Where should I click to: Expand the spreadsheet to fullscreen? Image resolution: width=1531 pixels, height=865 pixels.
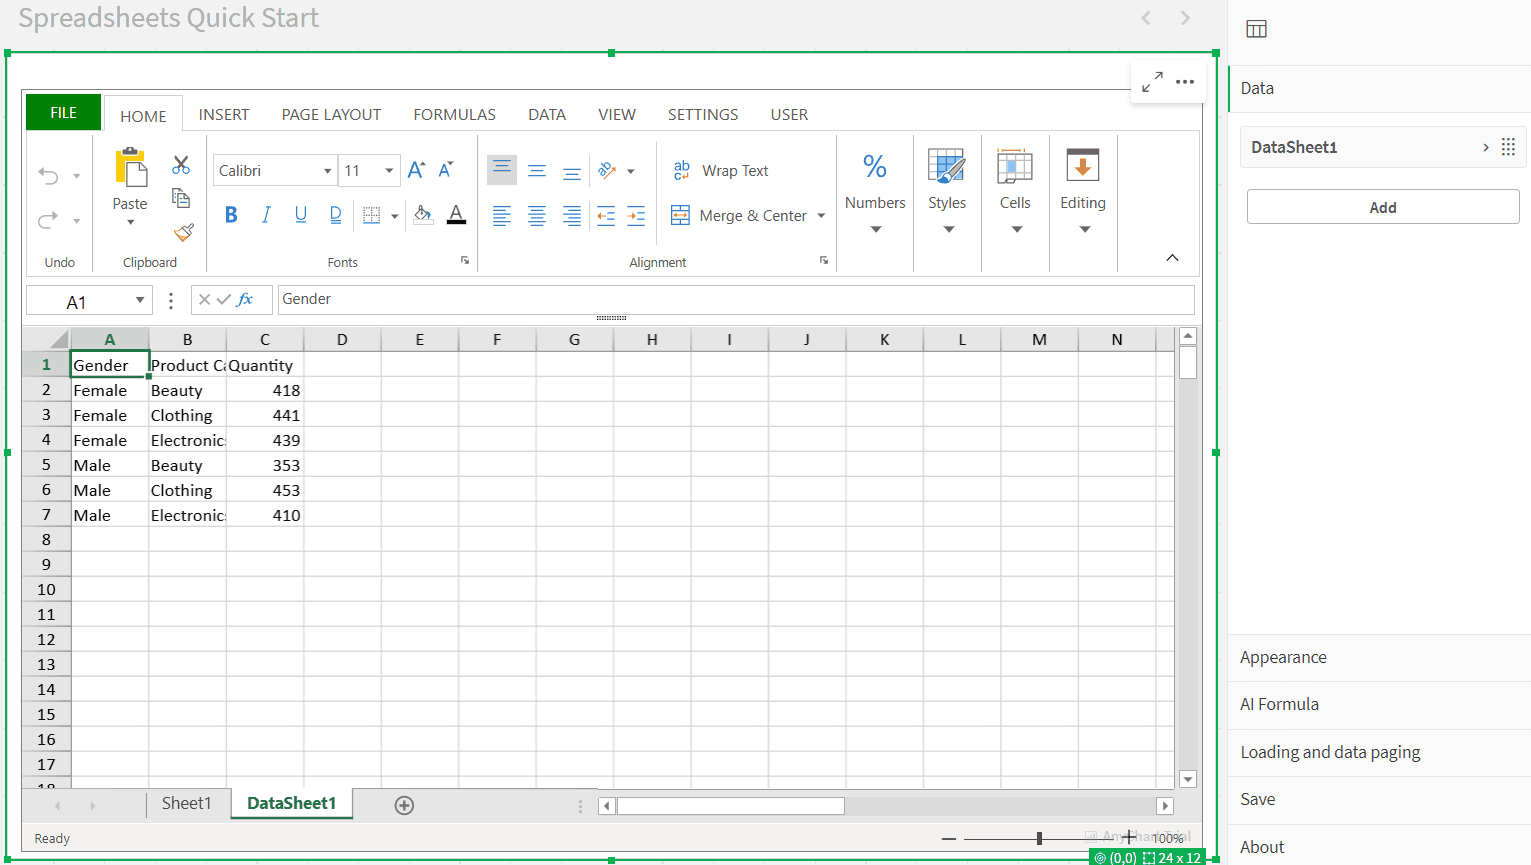pyautogui.click(x=1152, y=82)
